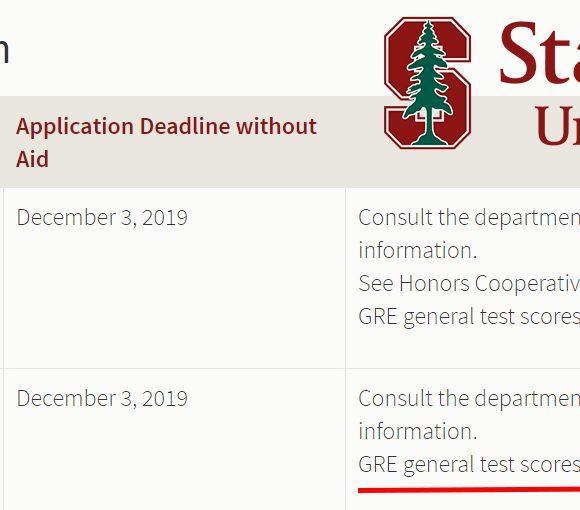The width and height of the screenshot is (580, 510).
Task: Click first row Consult the department text
Action: 469,217
